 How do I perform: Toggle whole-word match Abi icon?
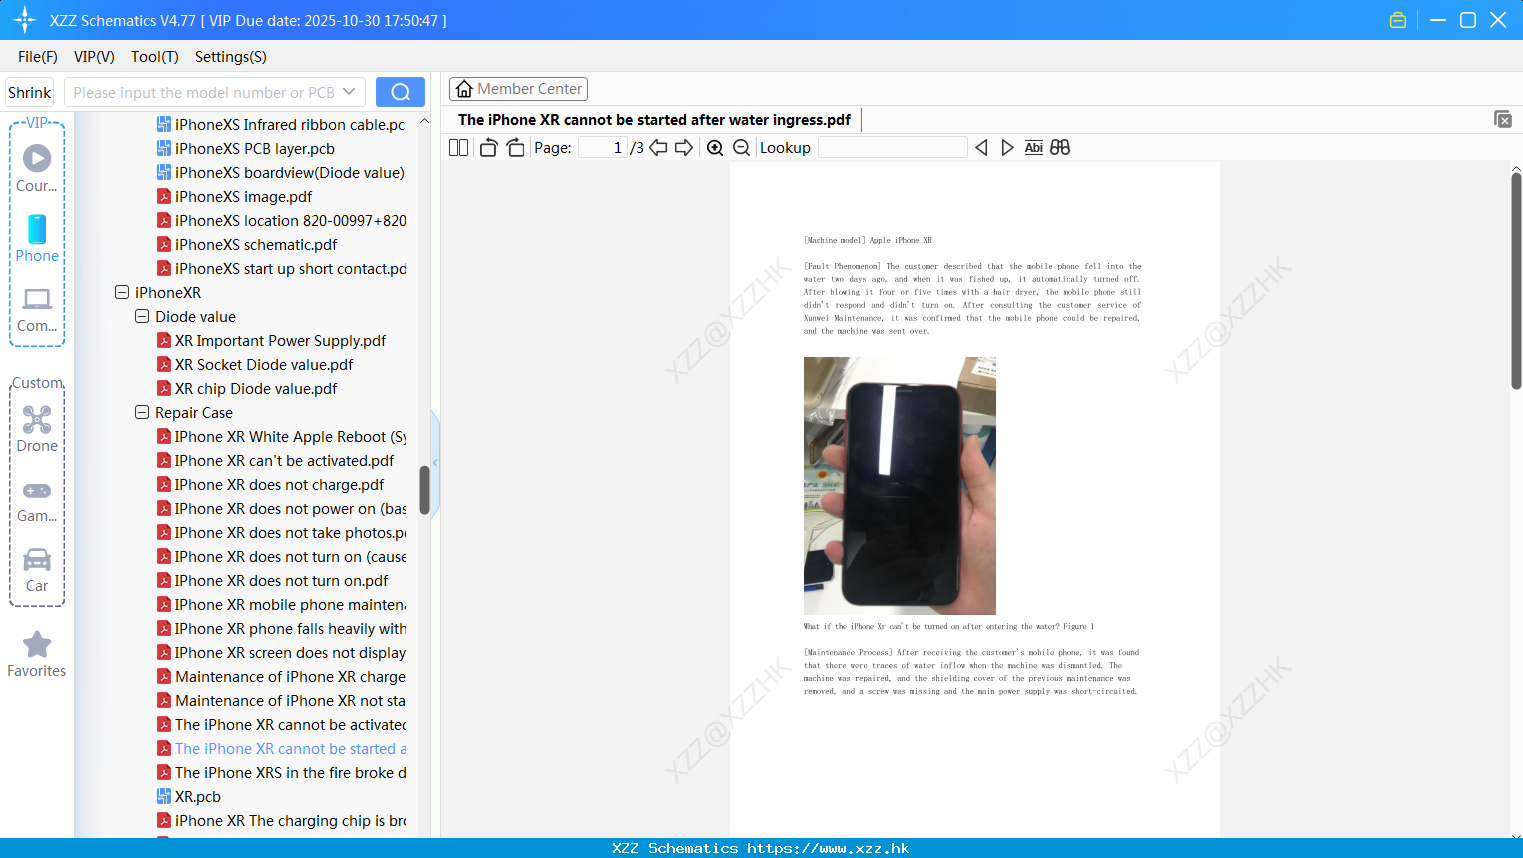1034,147
